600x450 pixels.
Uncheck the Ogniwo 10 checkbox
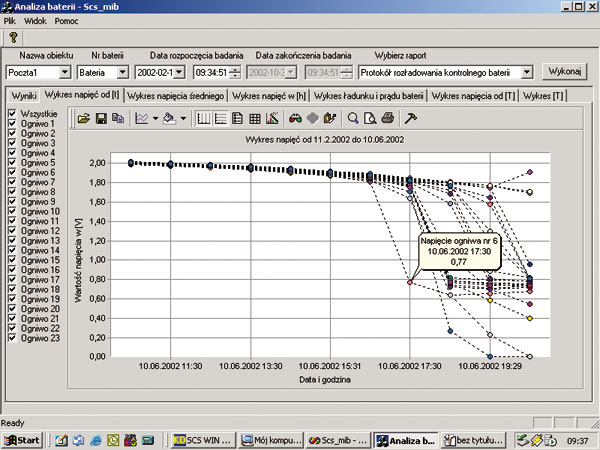coord(12,211)
